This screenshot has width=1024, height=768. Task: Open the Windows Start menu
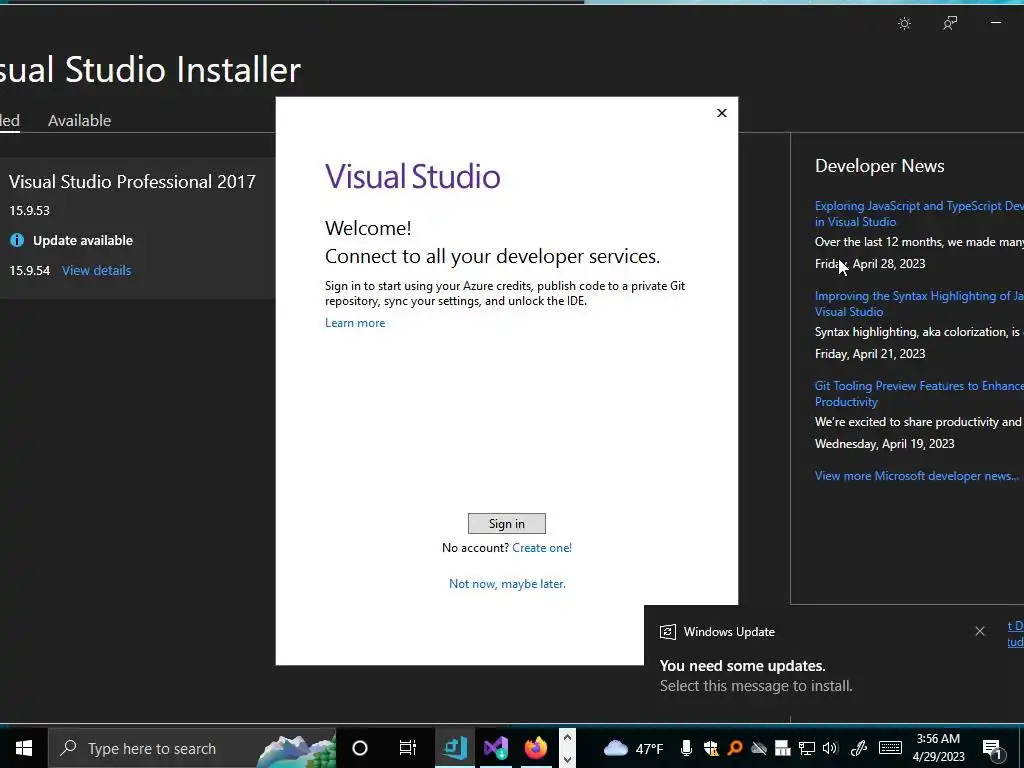[x=24, y=748]
